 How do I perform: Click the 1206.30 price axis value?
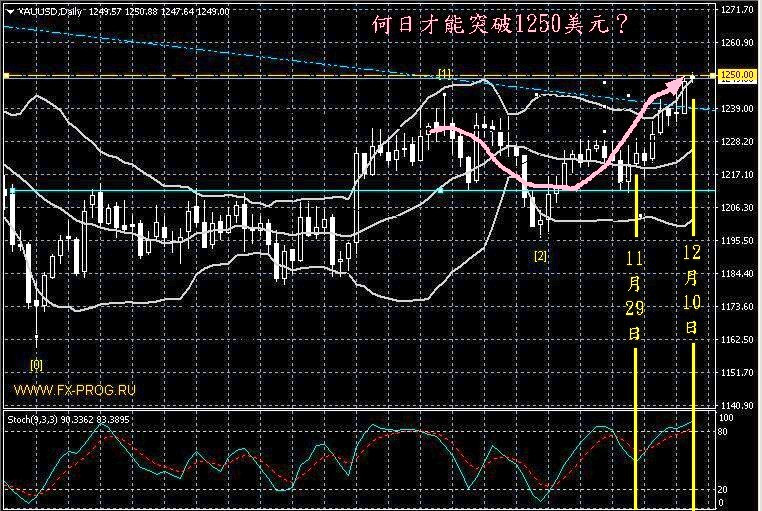pyautogui.click(x=737, y=207)
